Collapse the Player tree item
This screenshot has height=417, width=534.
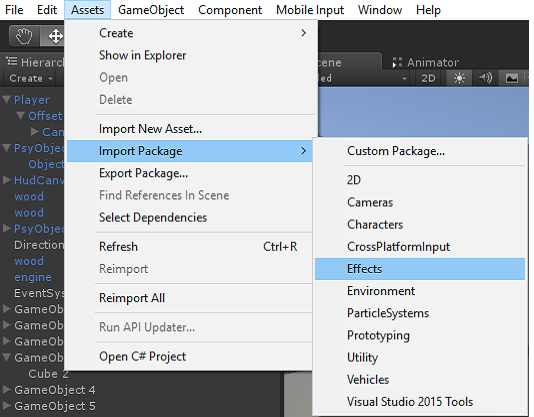click(6, 99)
